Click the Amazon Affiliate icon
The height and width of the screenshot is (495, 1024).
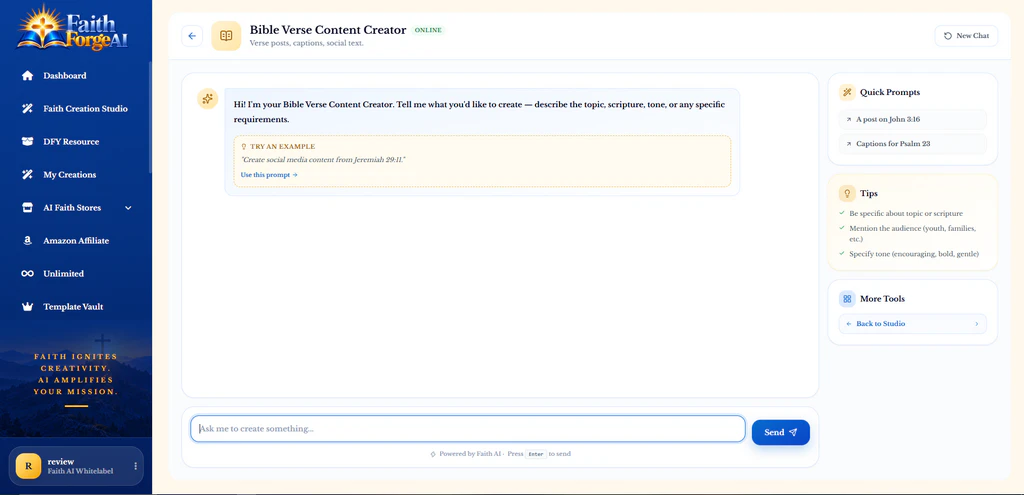pos(27,240)
